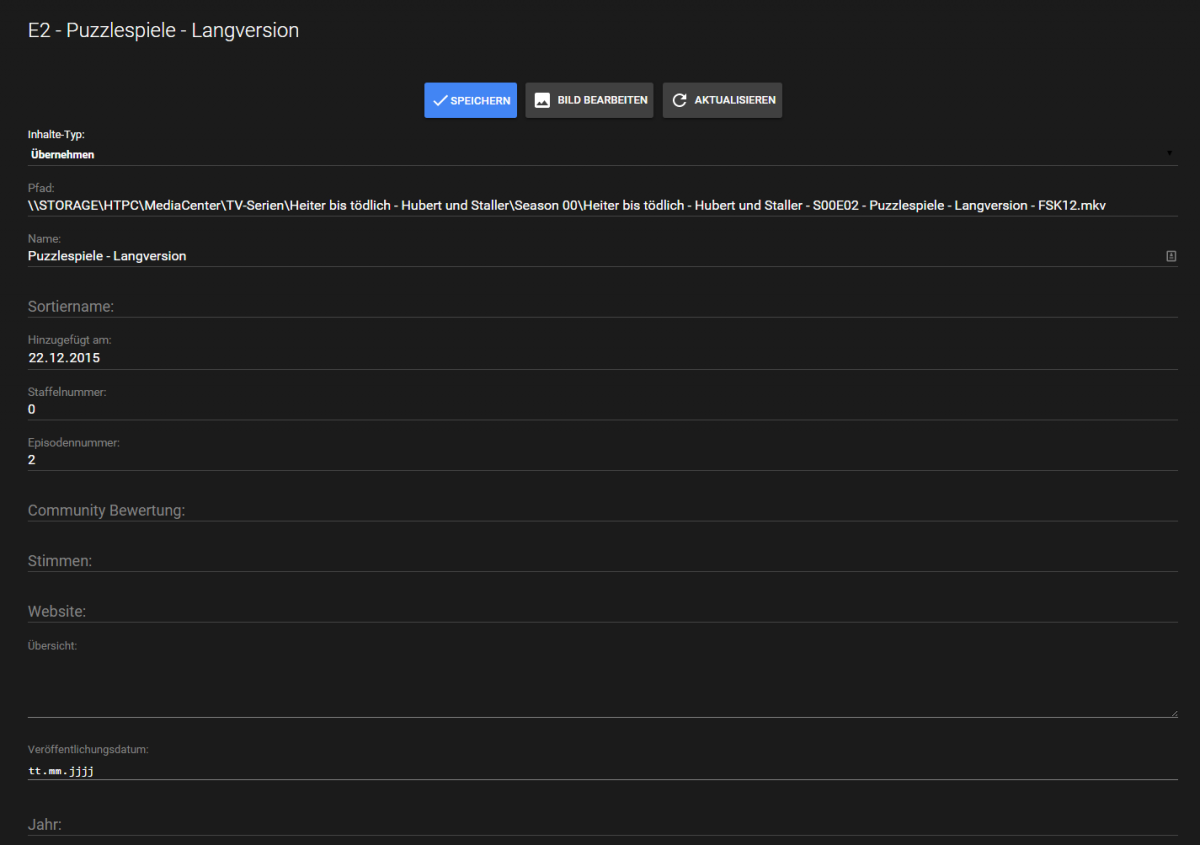Image resolution: width=1200 pixels, height=845 pixels.
Task: Refresh metadata with the Aktualisieren button
Action: pyautogui.click(x=722, y=100)
